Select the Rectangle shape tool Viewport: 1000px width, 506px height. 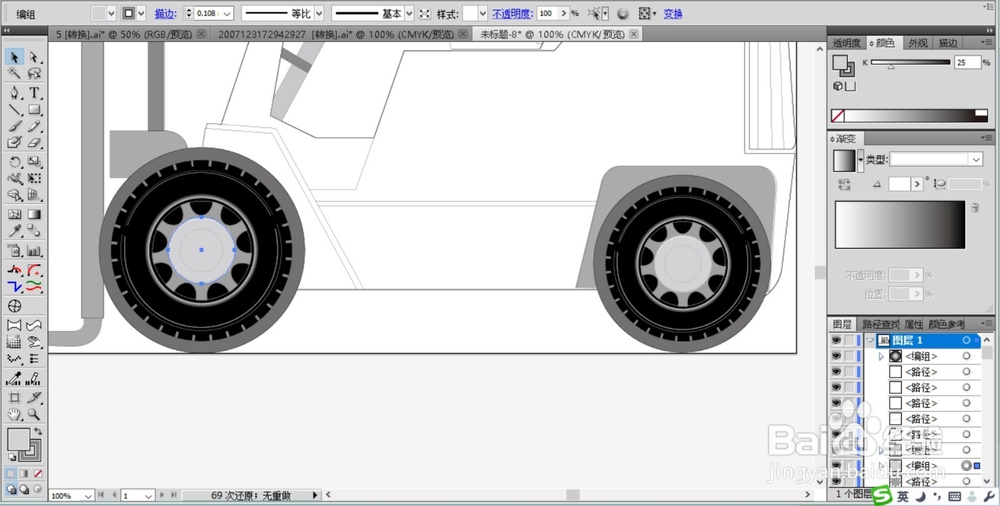pyautogui.click(x=34, y=110)
